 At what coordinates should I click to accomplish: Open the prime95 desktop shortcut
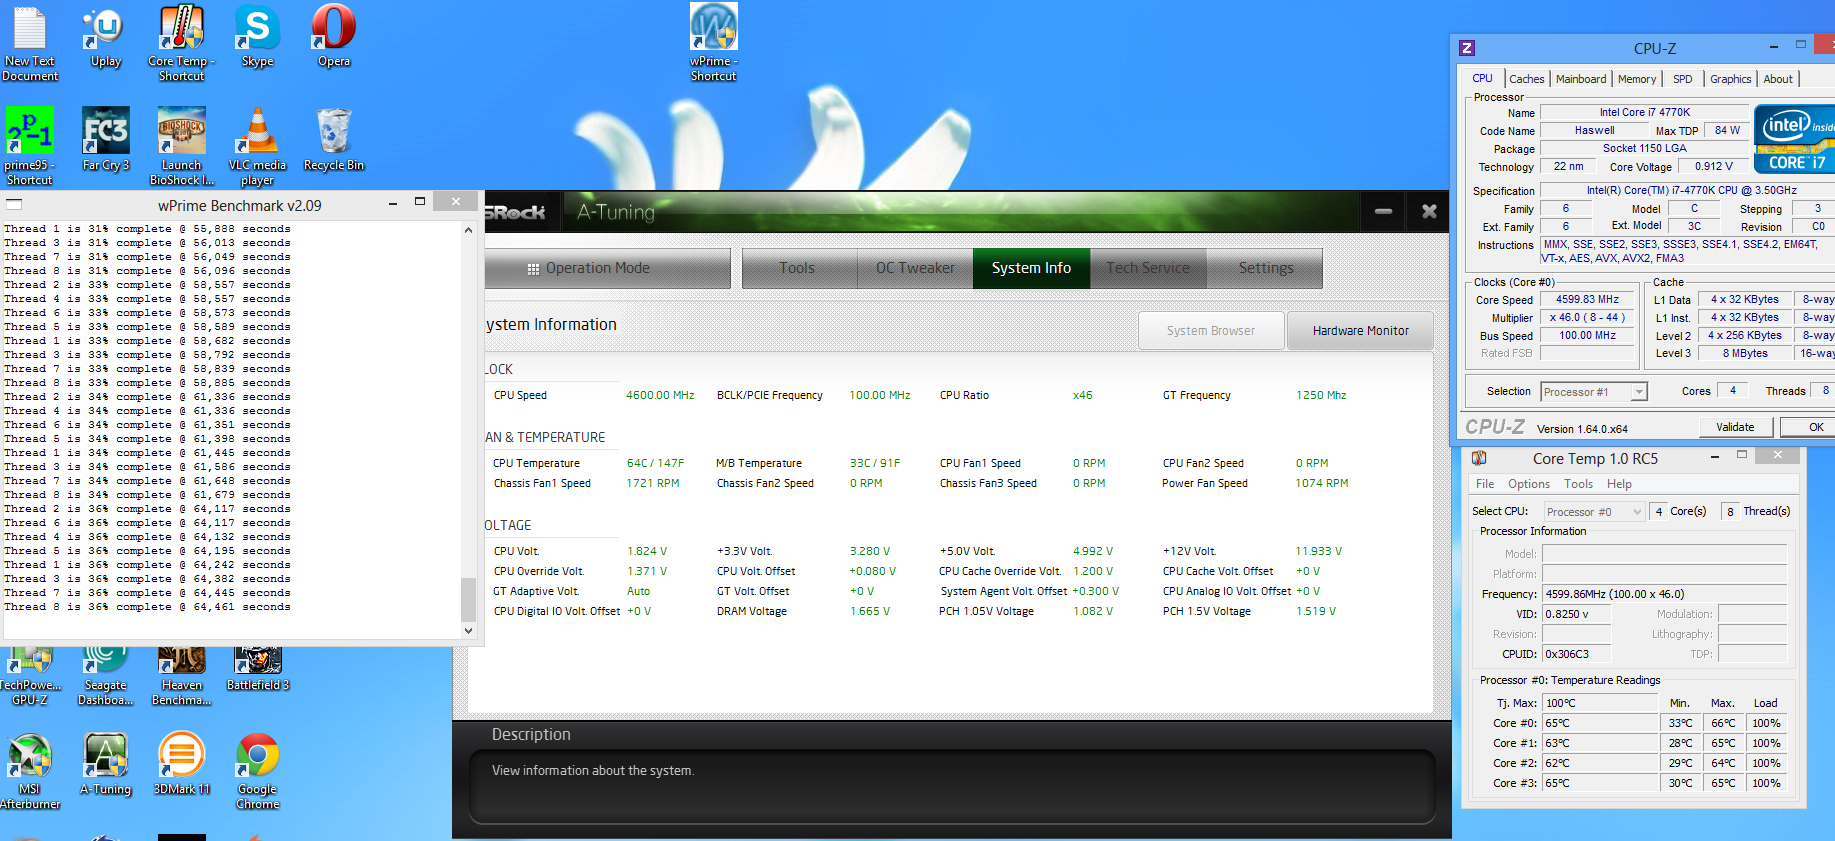point(30,147)
